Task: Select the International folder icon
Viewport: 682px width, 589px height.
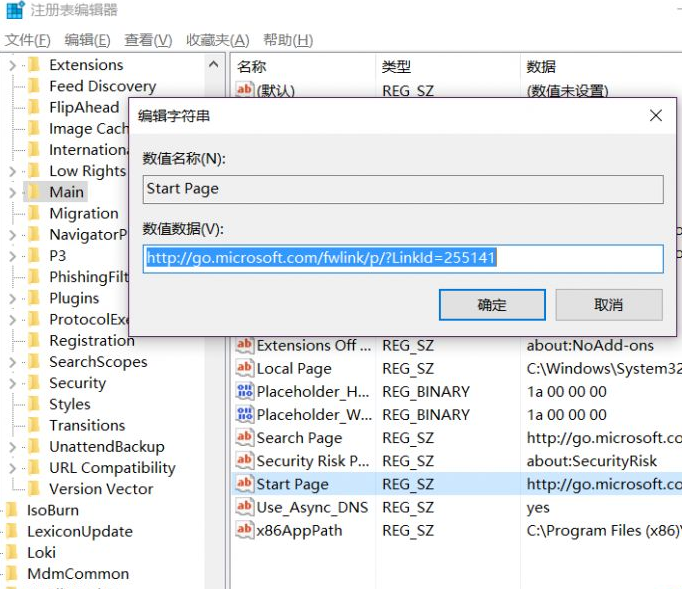Action: [34, 149]
